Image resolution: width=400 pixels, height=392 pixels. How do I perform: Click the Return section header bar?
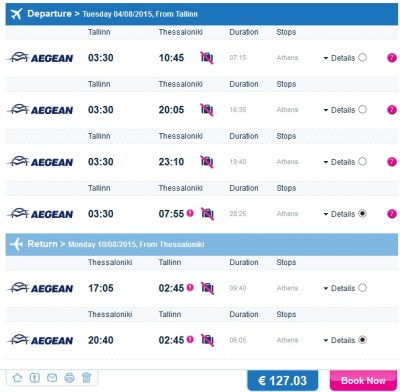(x=202, y=244)
